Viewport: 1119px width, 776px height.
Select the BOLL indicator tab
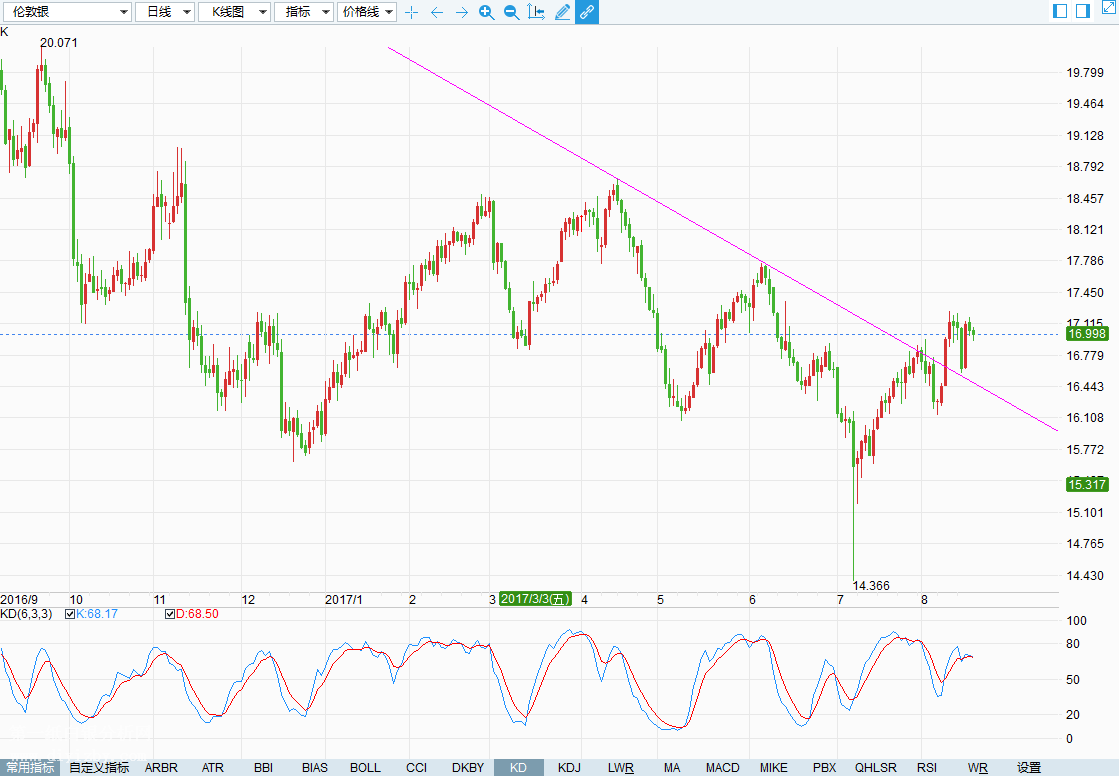click(365, 768)
